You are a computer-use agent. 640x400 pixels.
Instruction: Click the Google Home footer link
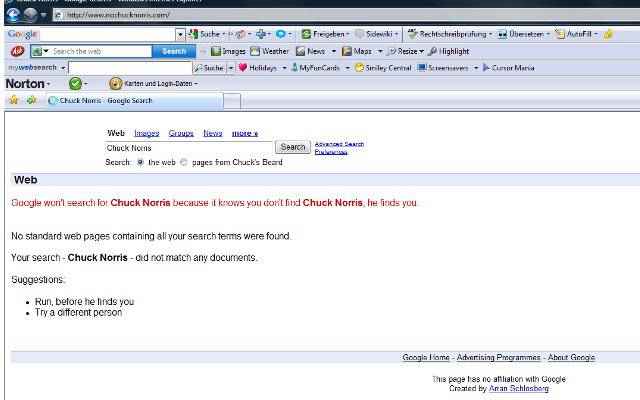tap(426, 358)
